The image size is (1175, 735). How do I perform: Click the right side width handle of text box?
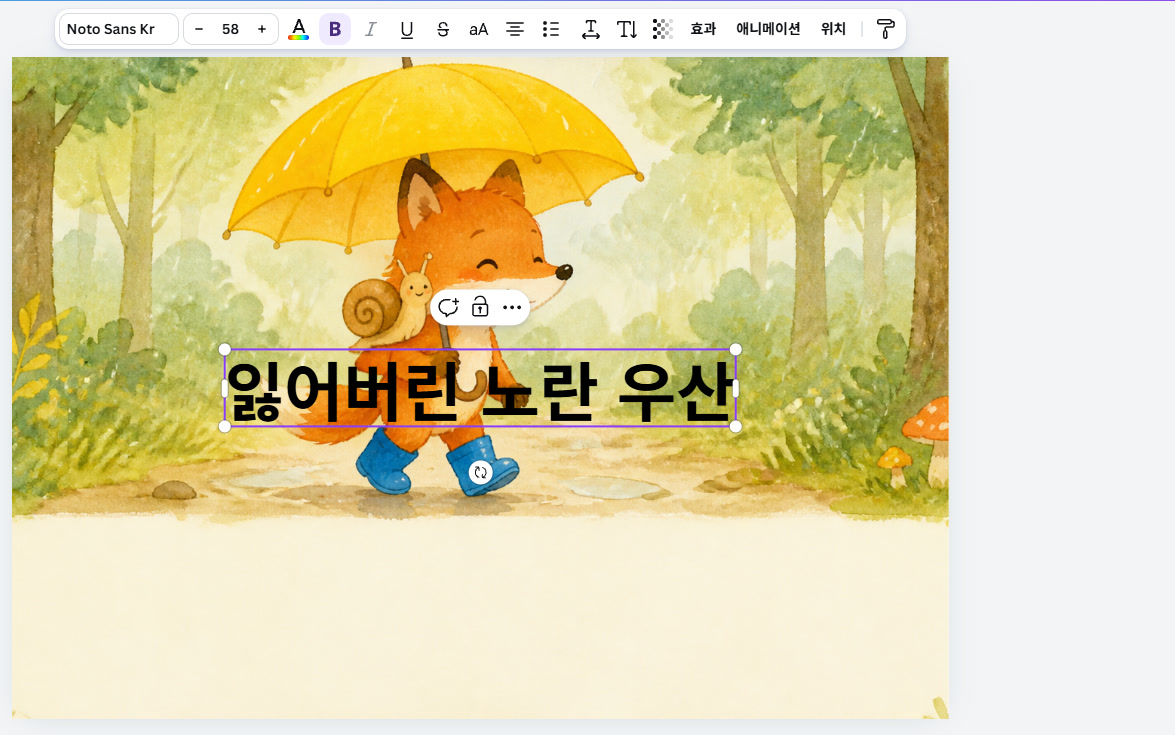point(735,388)
